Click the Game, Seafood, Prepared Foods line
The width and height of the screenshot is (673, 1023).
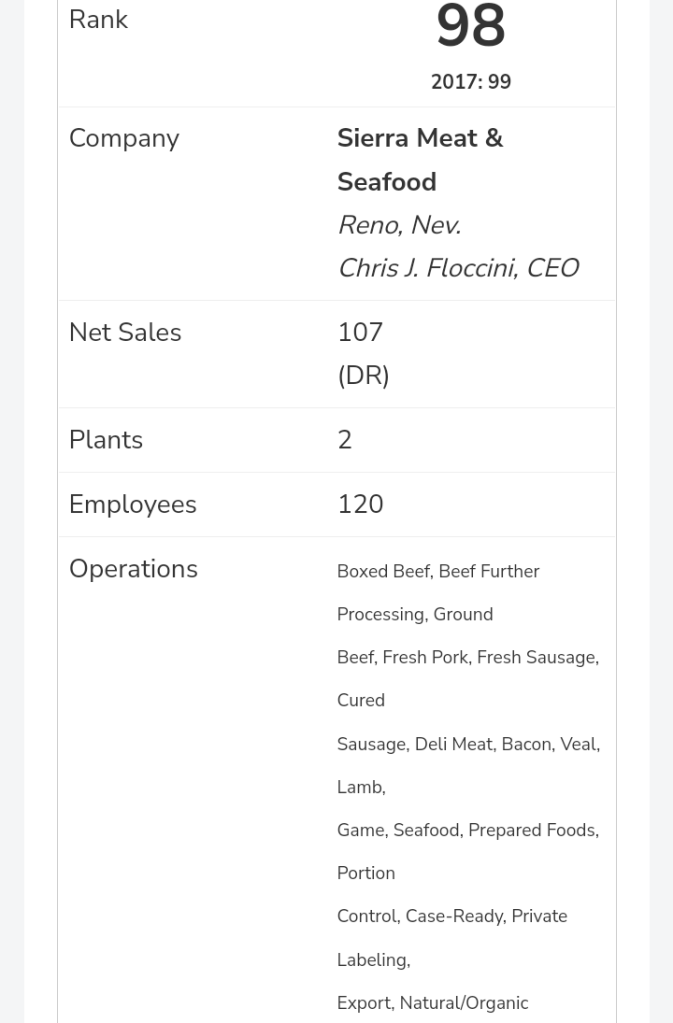(x=467, y=830)
